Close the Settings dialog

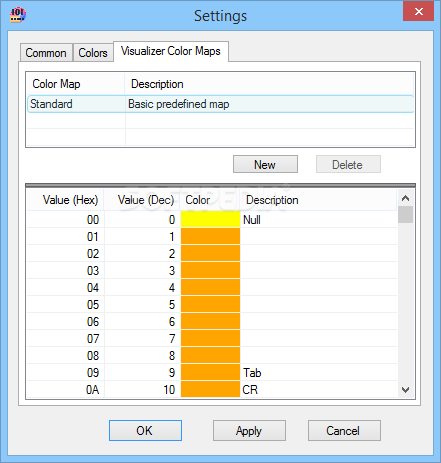418,11
